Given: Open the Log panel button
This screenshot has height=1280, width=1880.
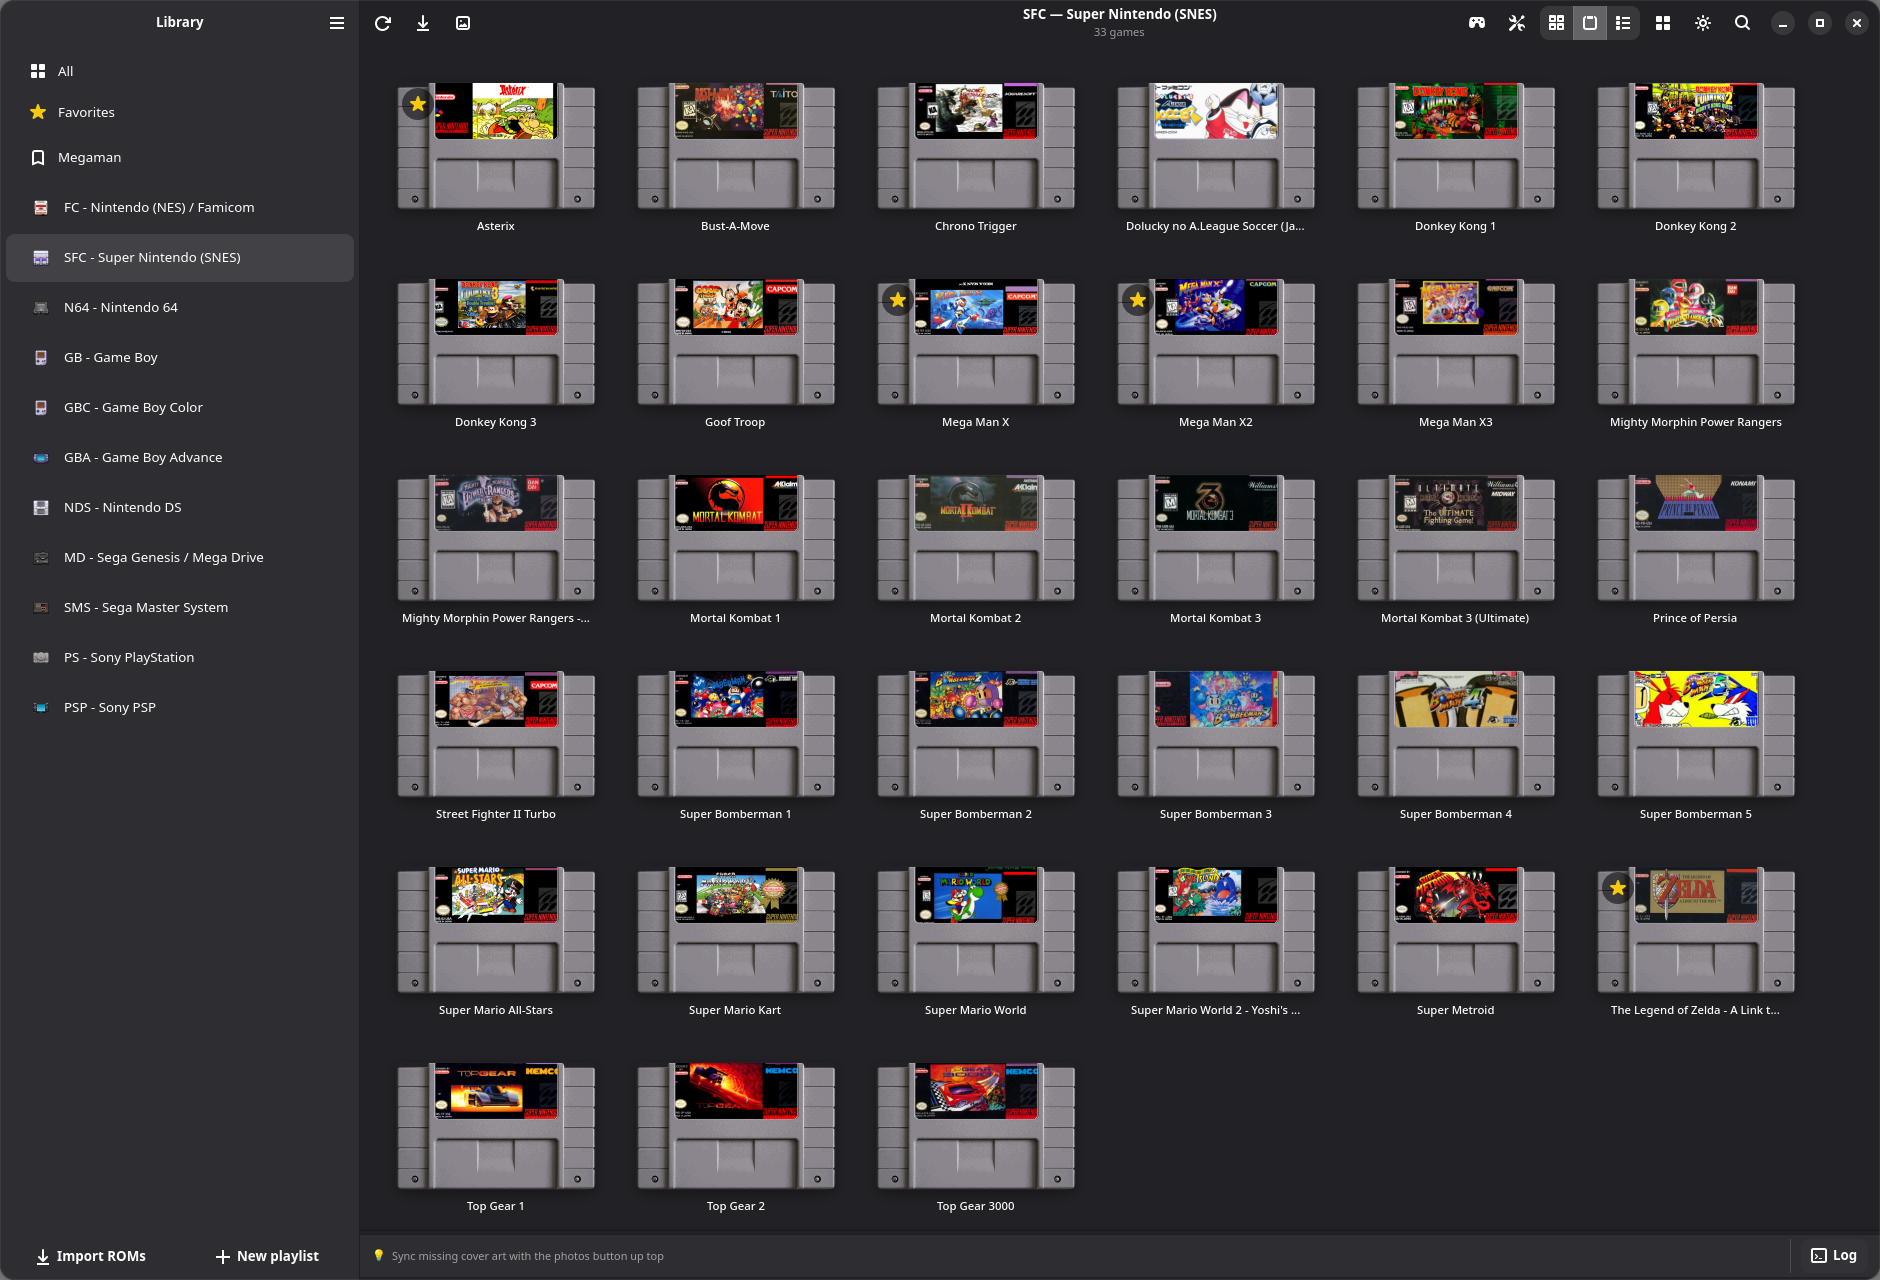Looking at the screenshot, I should pyautogui.click(x=1834, y=1256).
